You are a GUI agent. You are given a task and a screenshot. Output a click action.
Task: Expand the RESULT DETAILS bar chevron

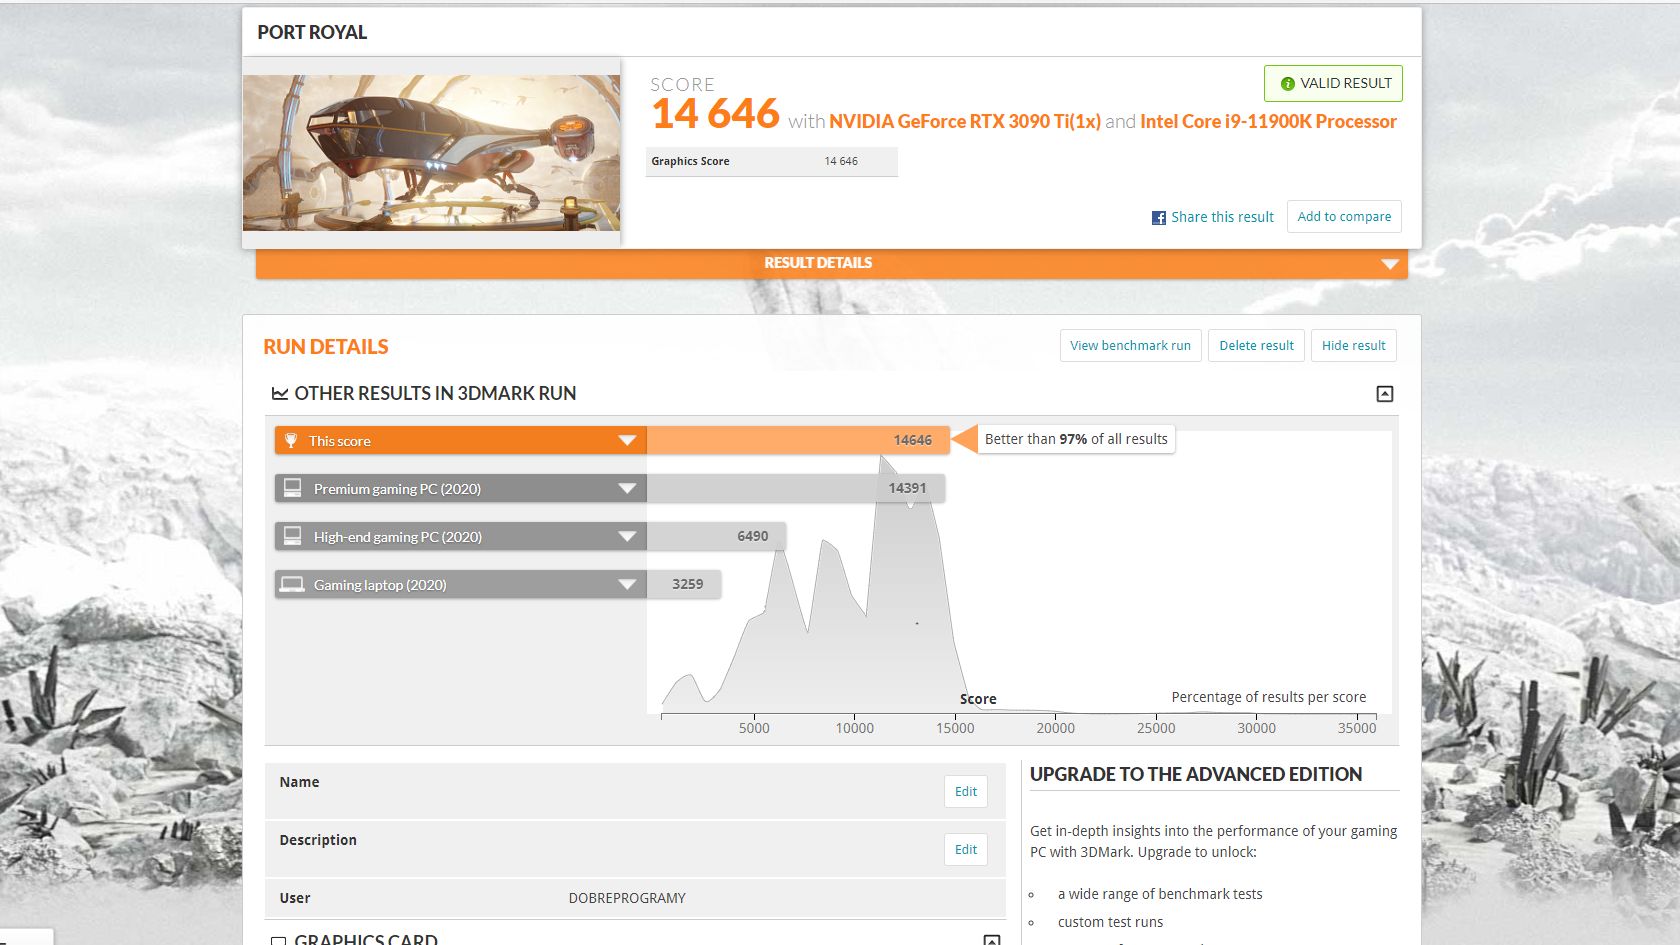click(x=1389, y=263)
